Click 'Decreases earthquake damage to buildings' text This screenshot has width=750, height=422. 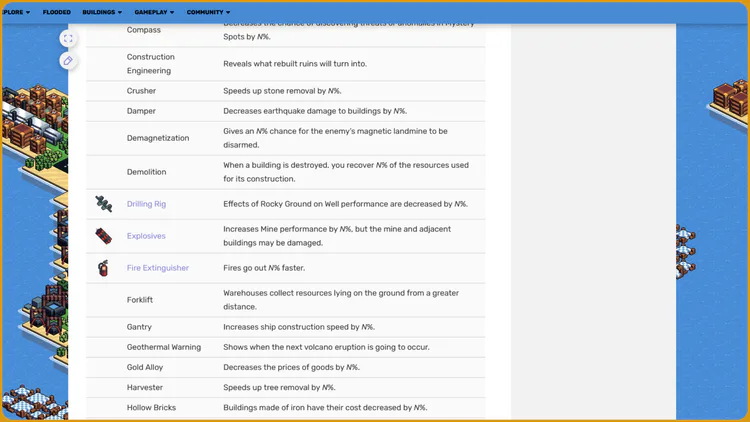[315, 111]
